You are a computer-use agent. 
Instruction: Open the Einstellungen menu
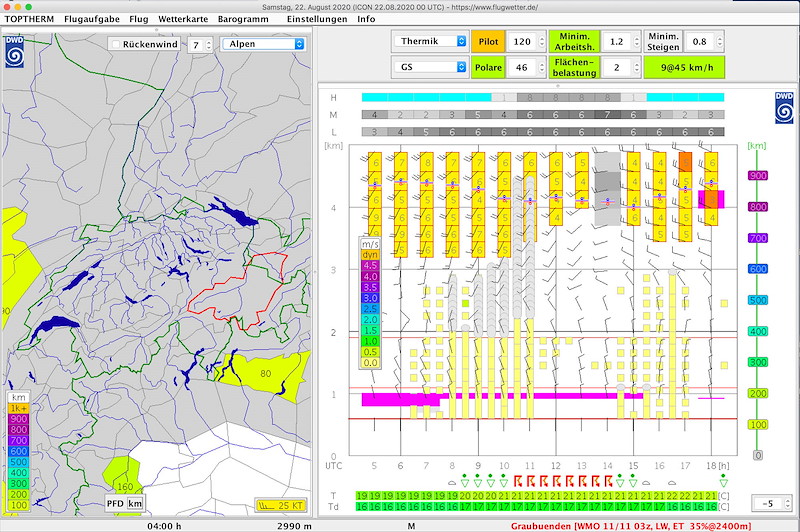[317, 19]
